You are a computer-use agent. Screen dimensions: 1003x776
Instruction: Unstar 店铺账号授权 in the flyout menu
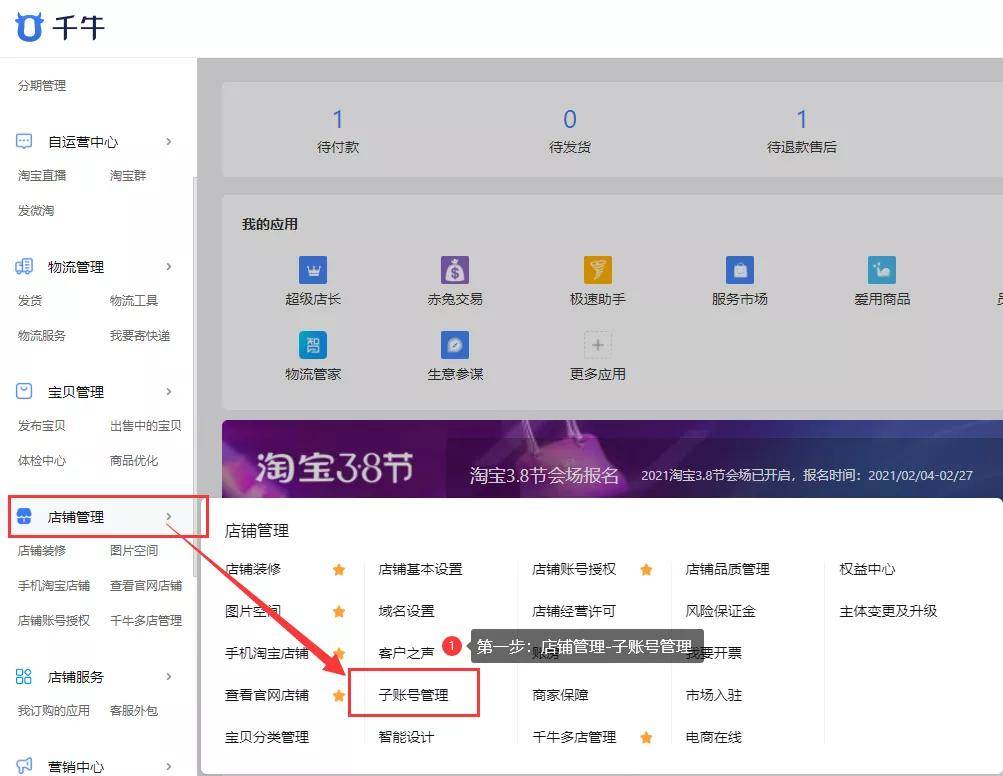(x=646, y=569)
